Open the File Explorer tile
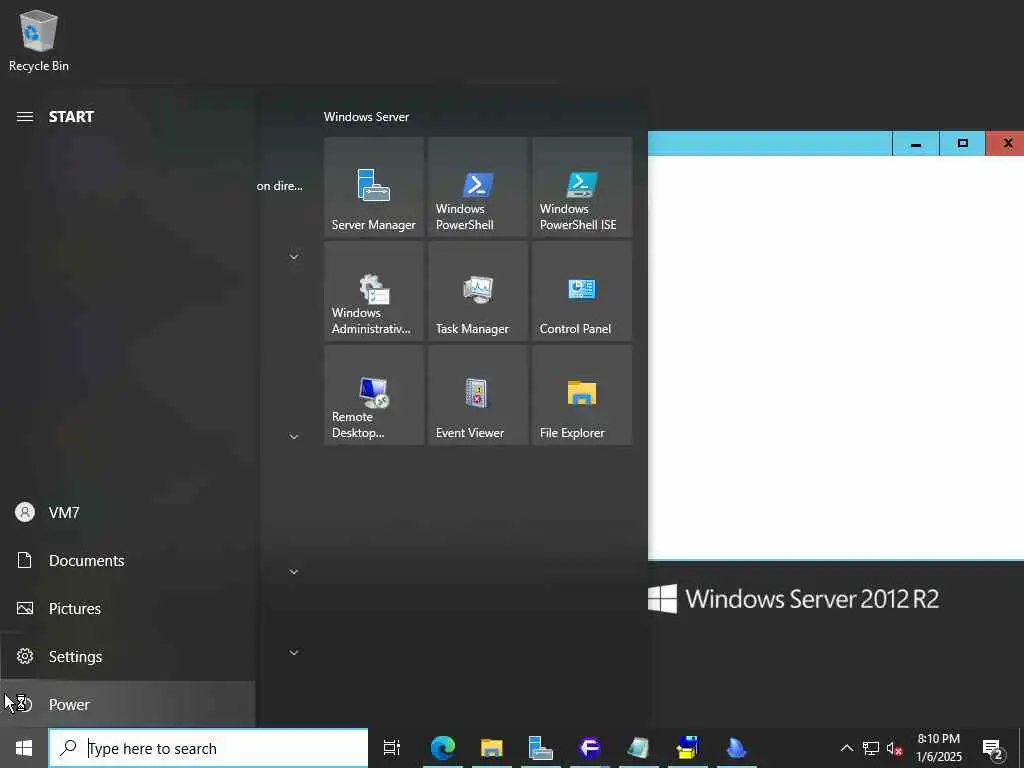 pos(582,395)
